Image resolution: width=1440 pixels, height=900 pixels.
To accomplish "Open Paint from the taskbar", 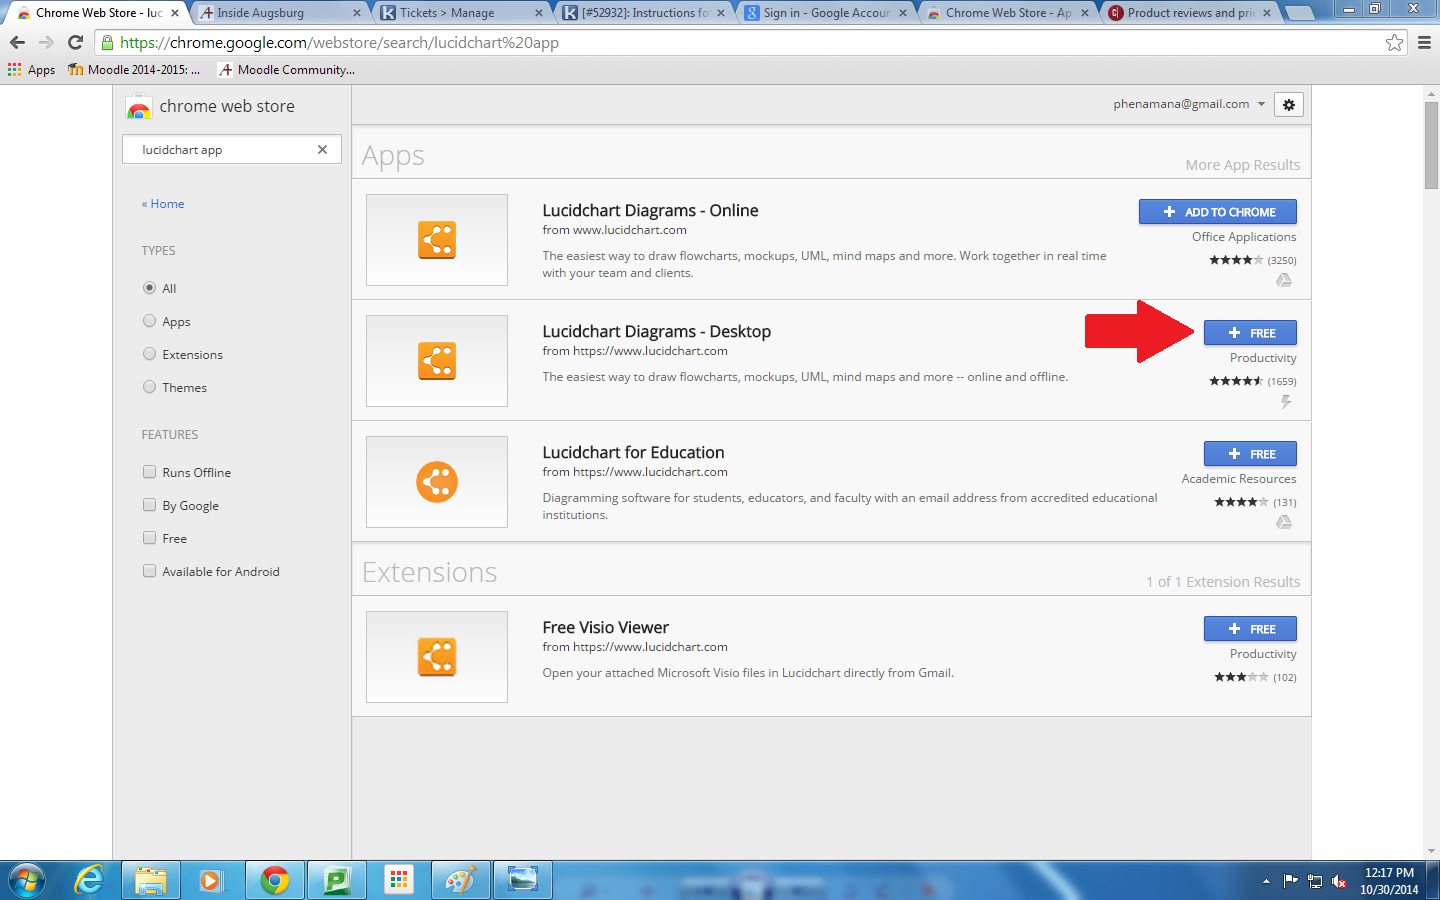I will (460, 880).
